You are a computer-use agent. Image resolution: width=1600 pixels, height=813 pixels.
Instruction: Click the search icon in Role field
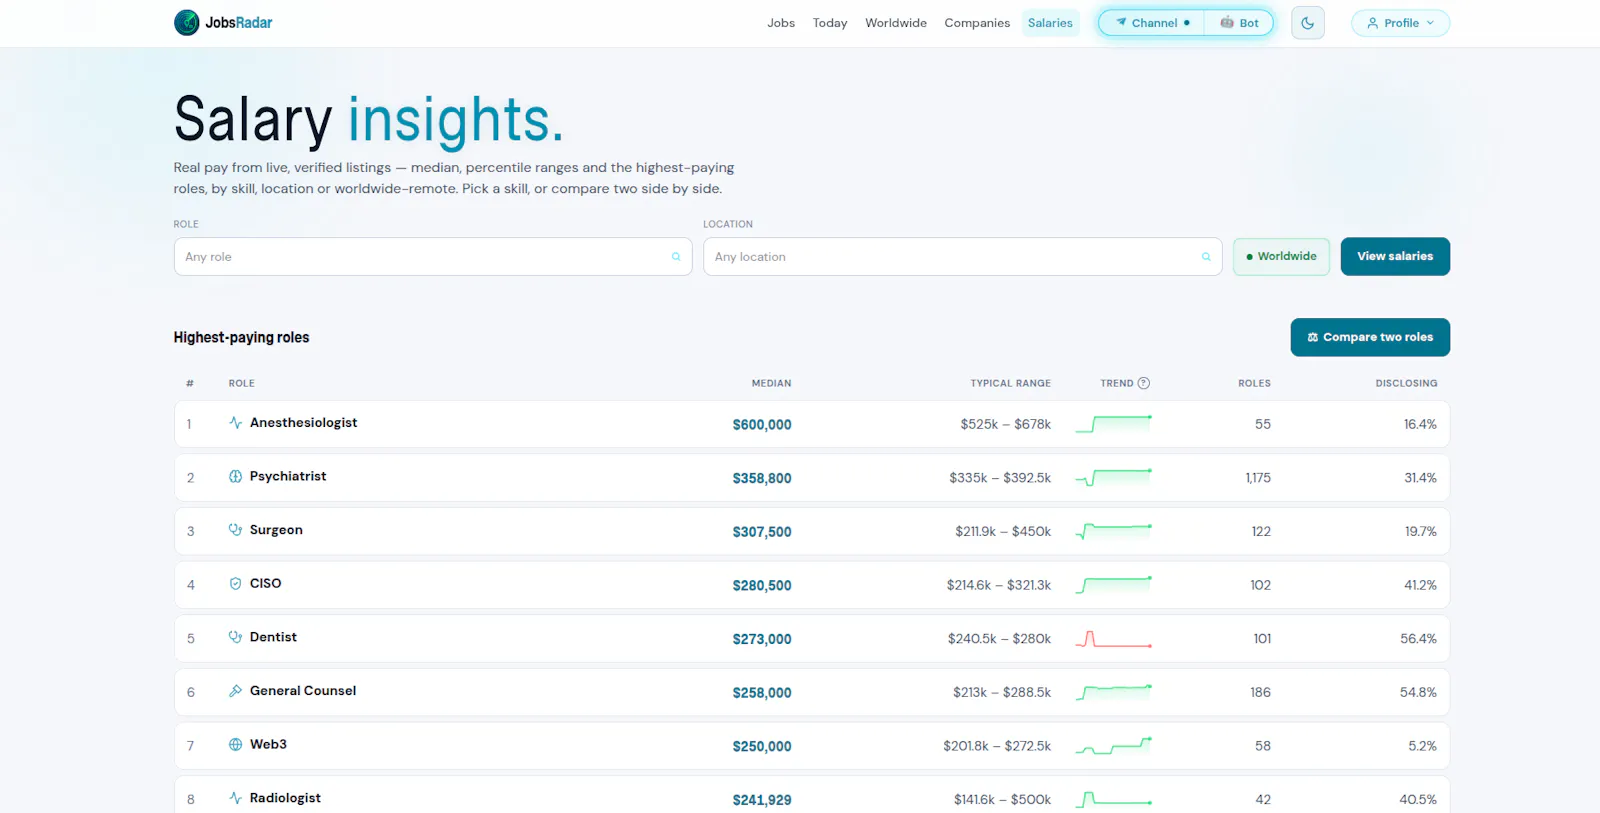click(676, 257)
